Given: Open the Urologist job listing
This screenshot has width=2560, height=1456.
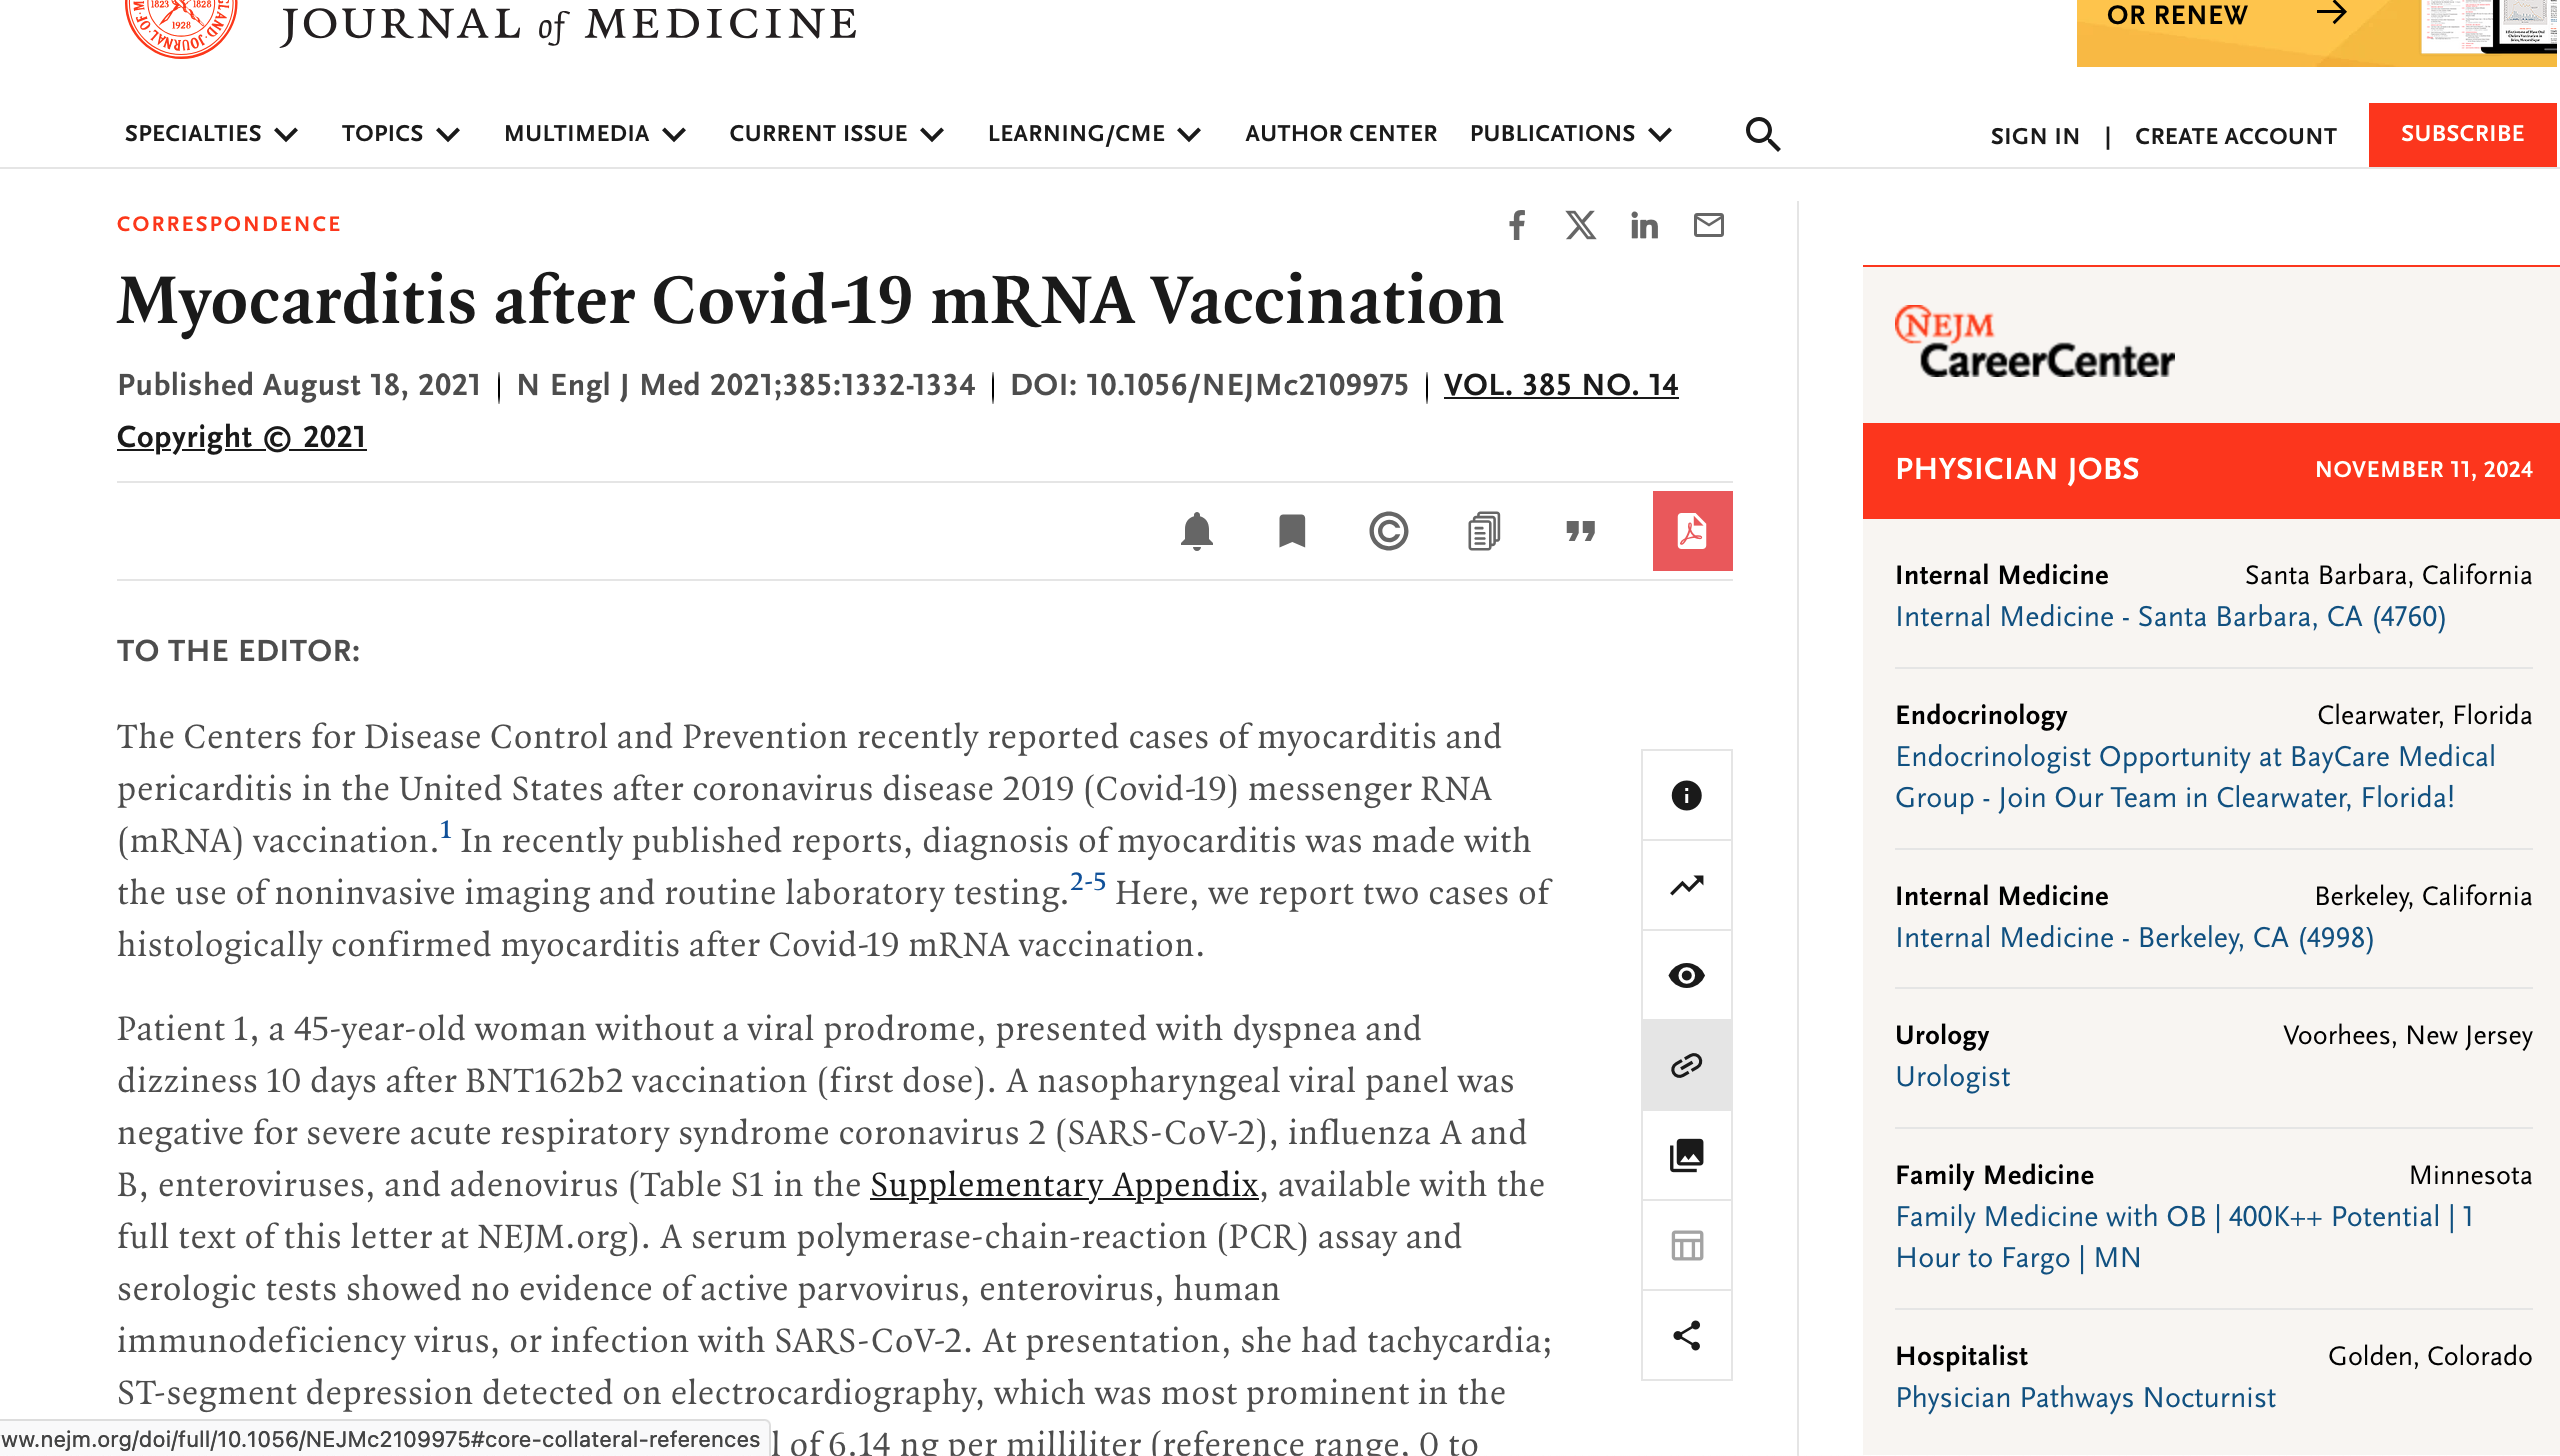Looking at the screenshot, I should (x=1952, y=1077).
